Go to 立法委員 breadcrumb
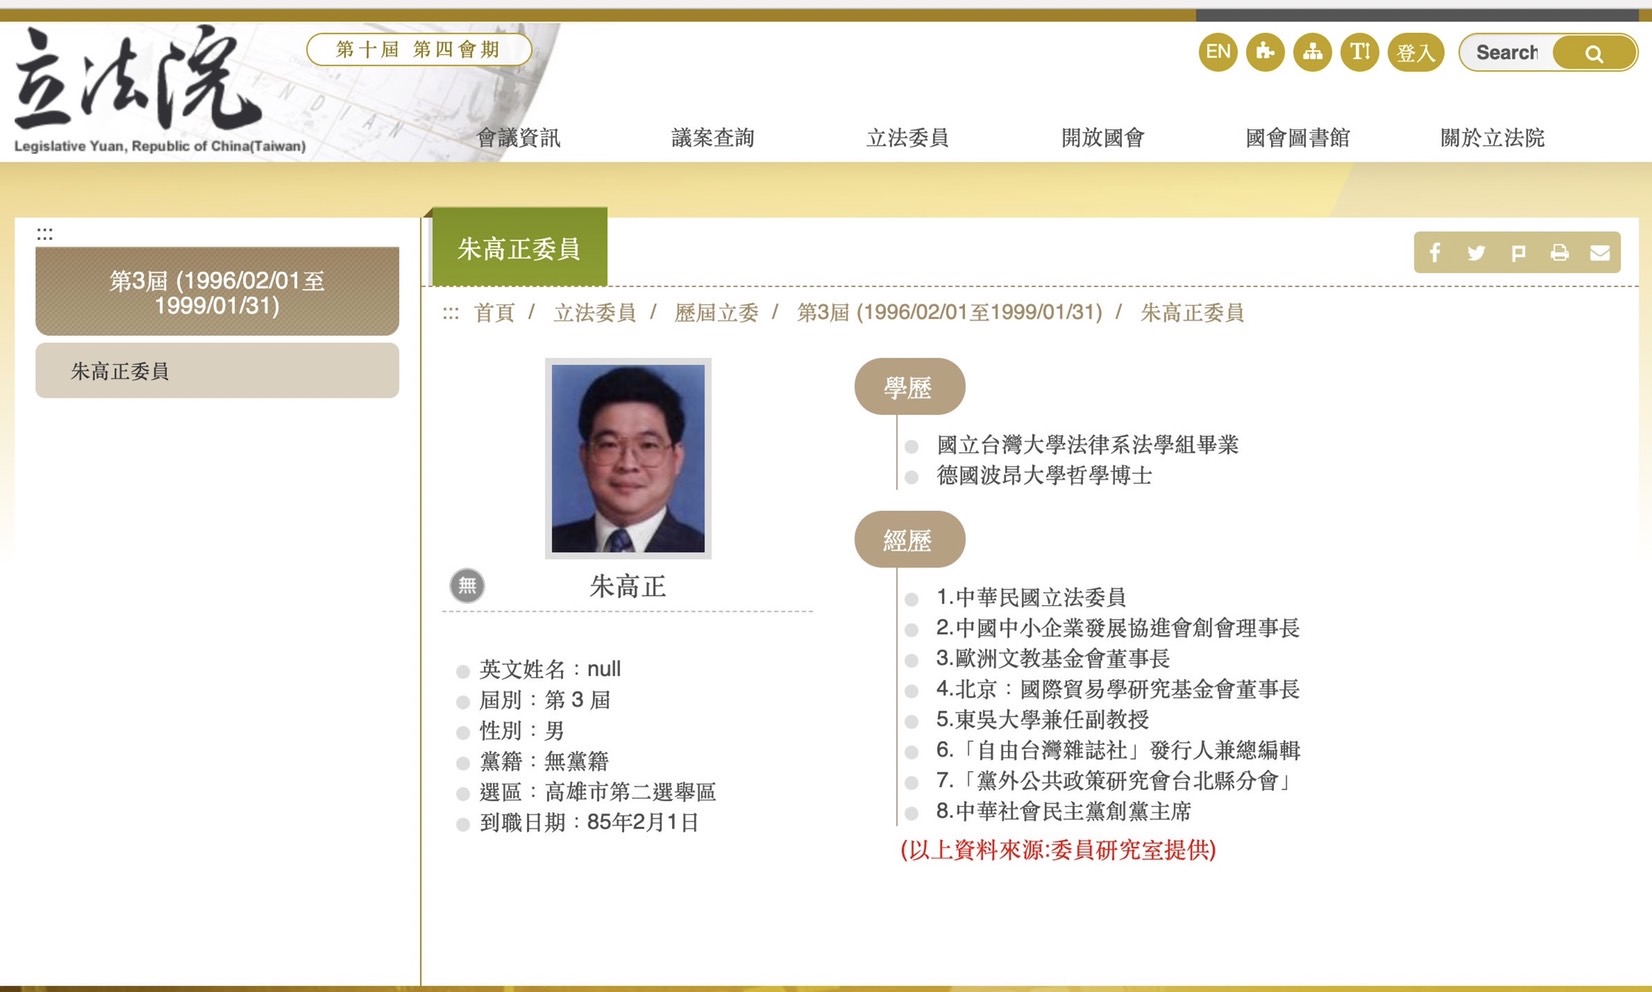 coord(595,313)
